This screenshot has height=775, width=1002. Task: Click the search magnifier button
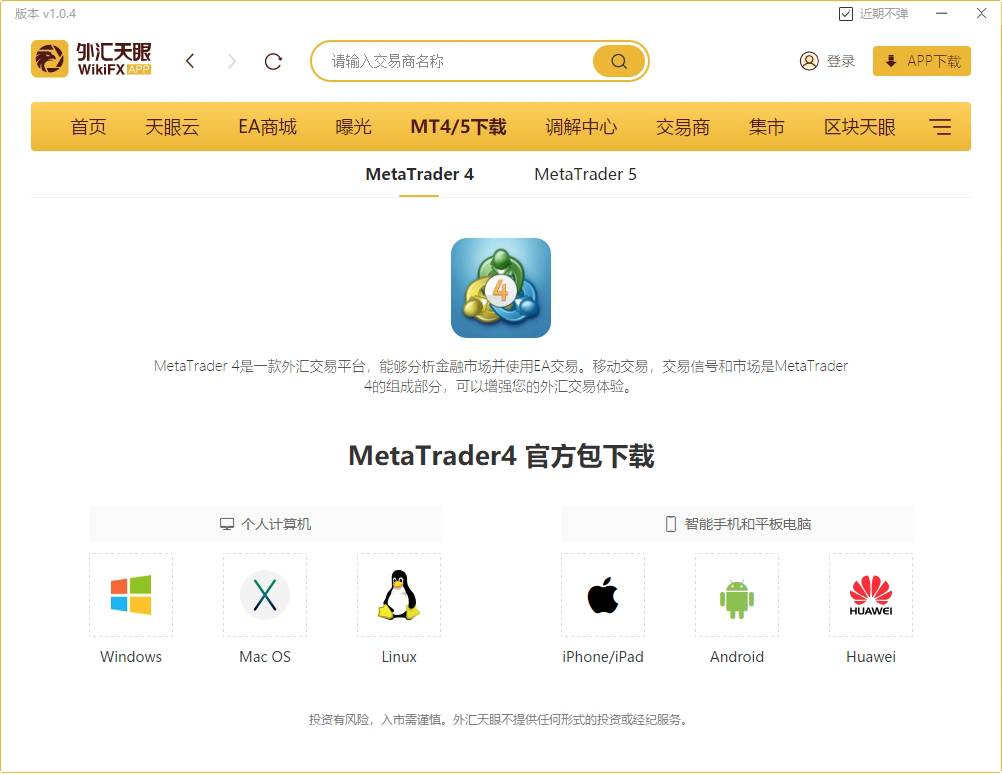tap(619, 61)
